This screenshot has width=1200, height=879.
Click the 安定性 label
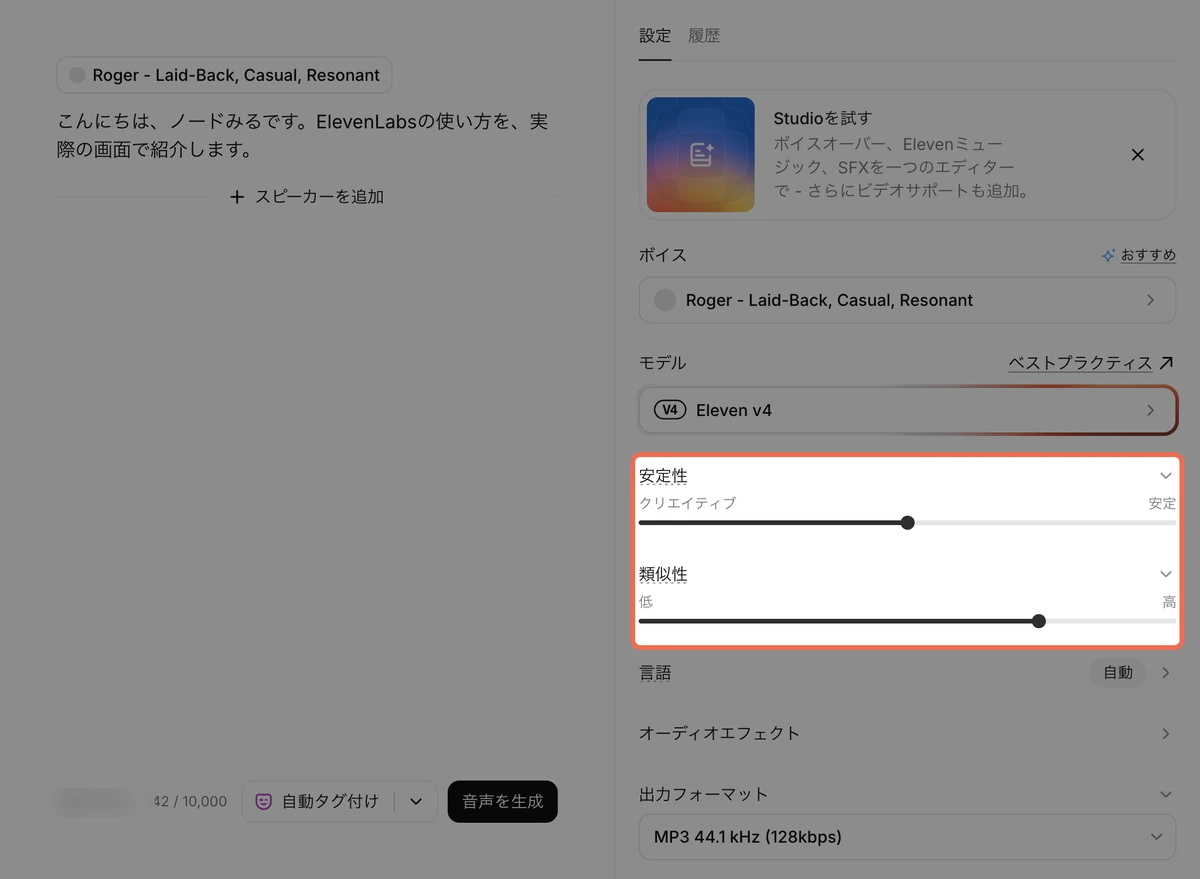pyautogui.click(x=663, y=476)
